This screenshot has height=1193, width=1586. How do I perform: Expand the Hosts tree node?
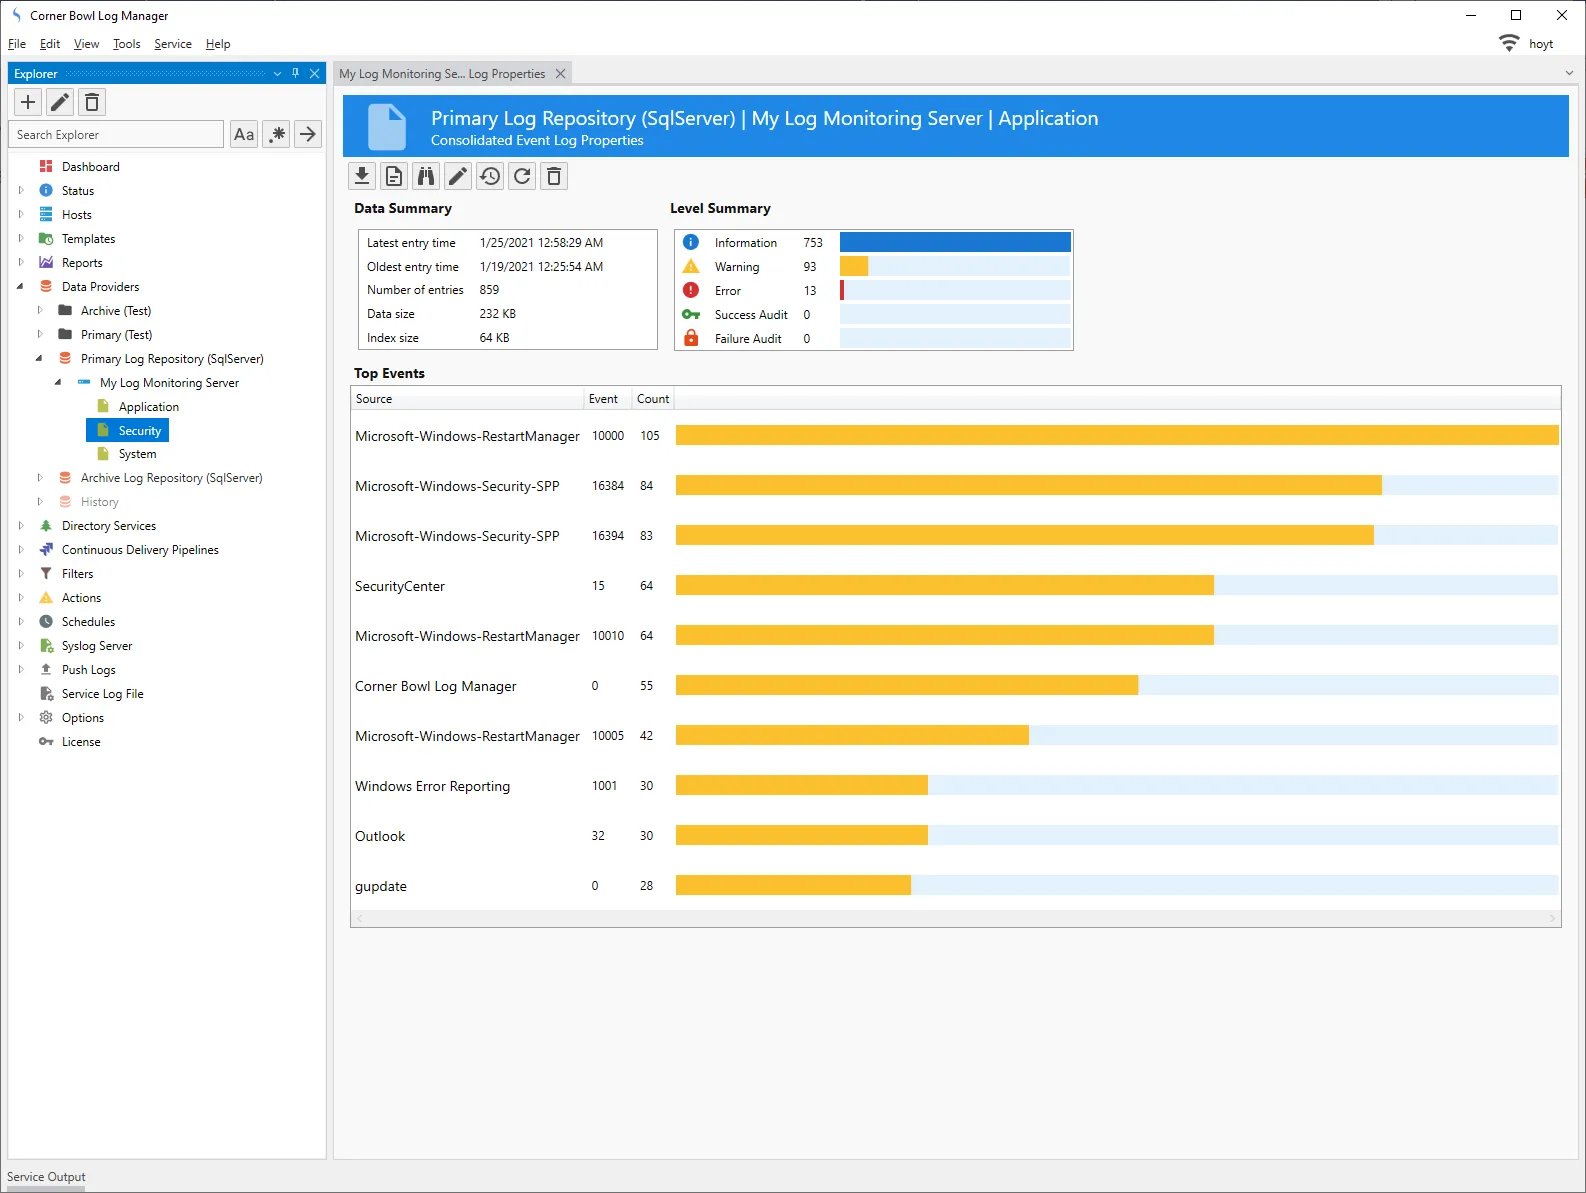21,214
